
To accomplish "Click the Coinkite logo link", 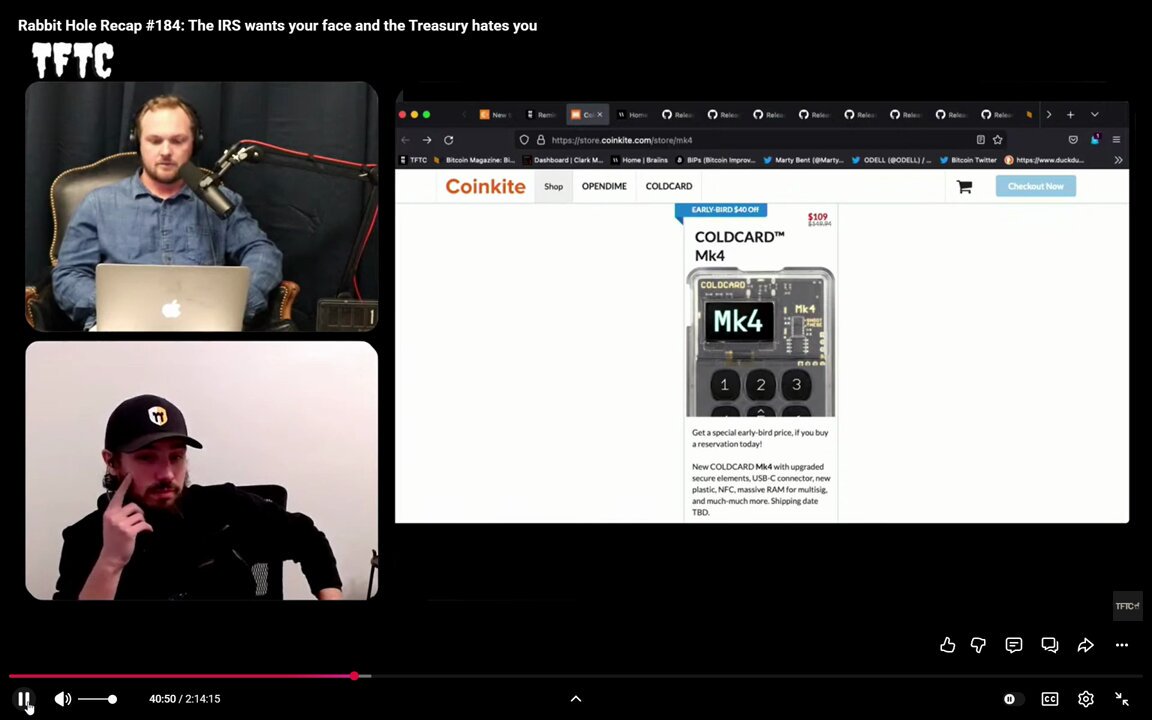I will click(486, 187).
